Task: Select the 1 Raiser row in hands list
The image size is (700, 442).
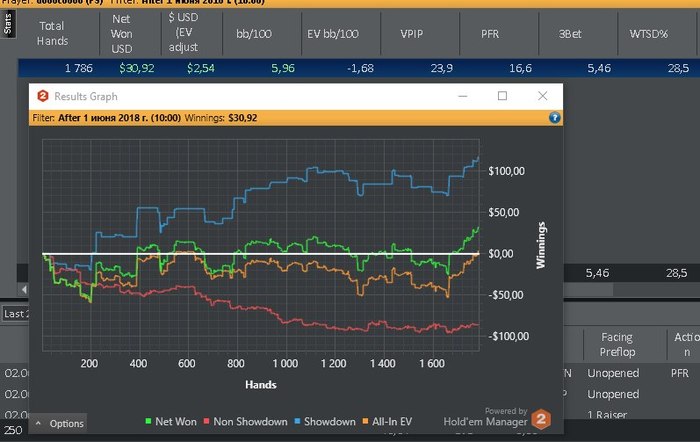Action: 607,415
